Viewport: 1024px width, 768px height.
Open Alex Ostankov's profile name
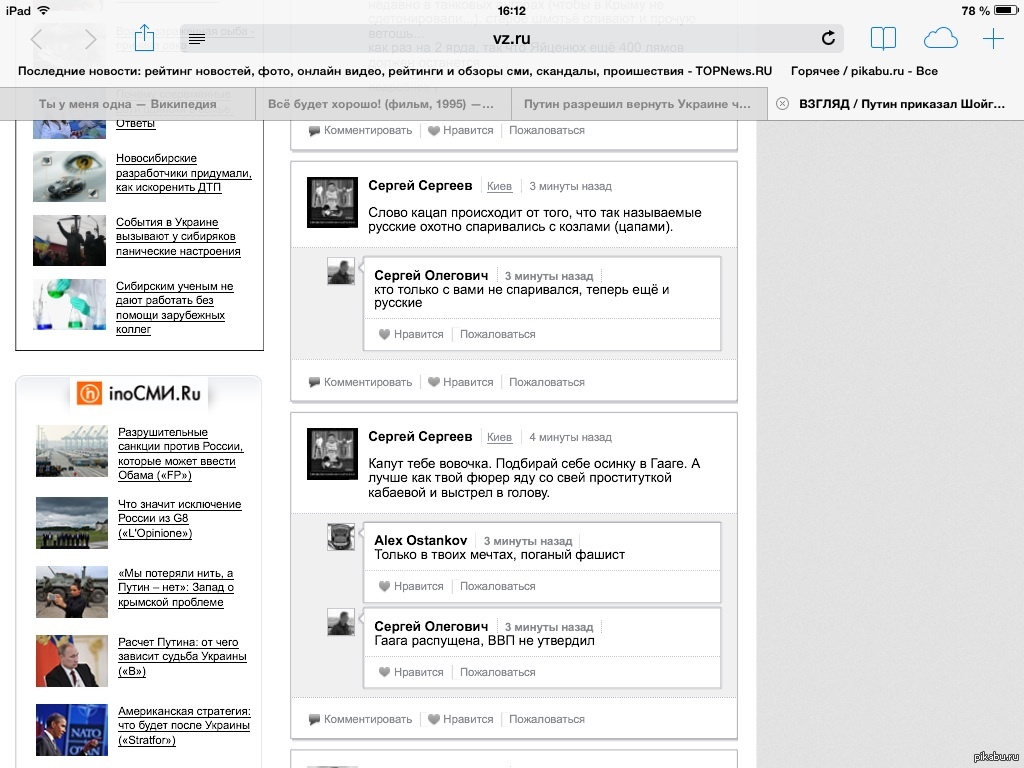[x=421, y=540]
